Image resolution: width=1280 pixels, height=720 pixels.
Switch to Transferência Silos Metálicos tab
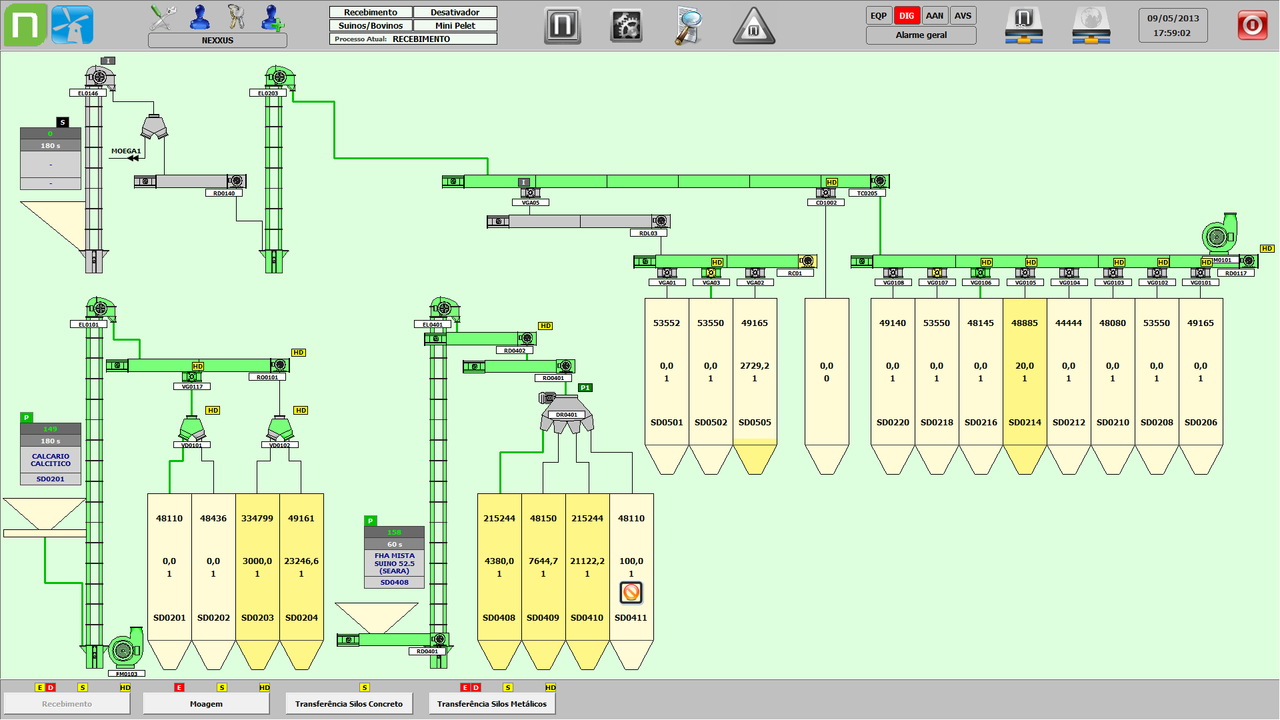point(491,704)
